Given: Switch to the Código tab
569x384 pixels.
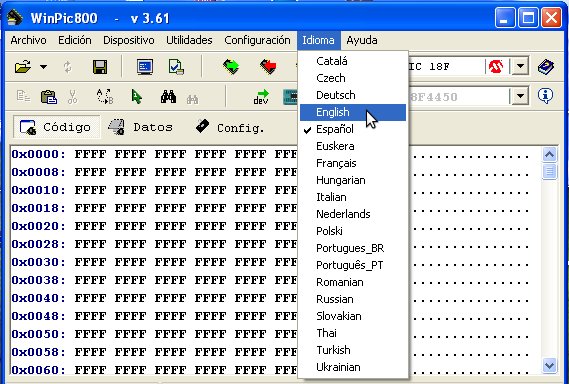Looking at the screenshot, I should [56, 127].
